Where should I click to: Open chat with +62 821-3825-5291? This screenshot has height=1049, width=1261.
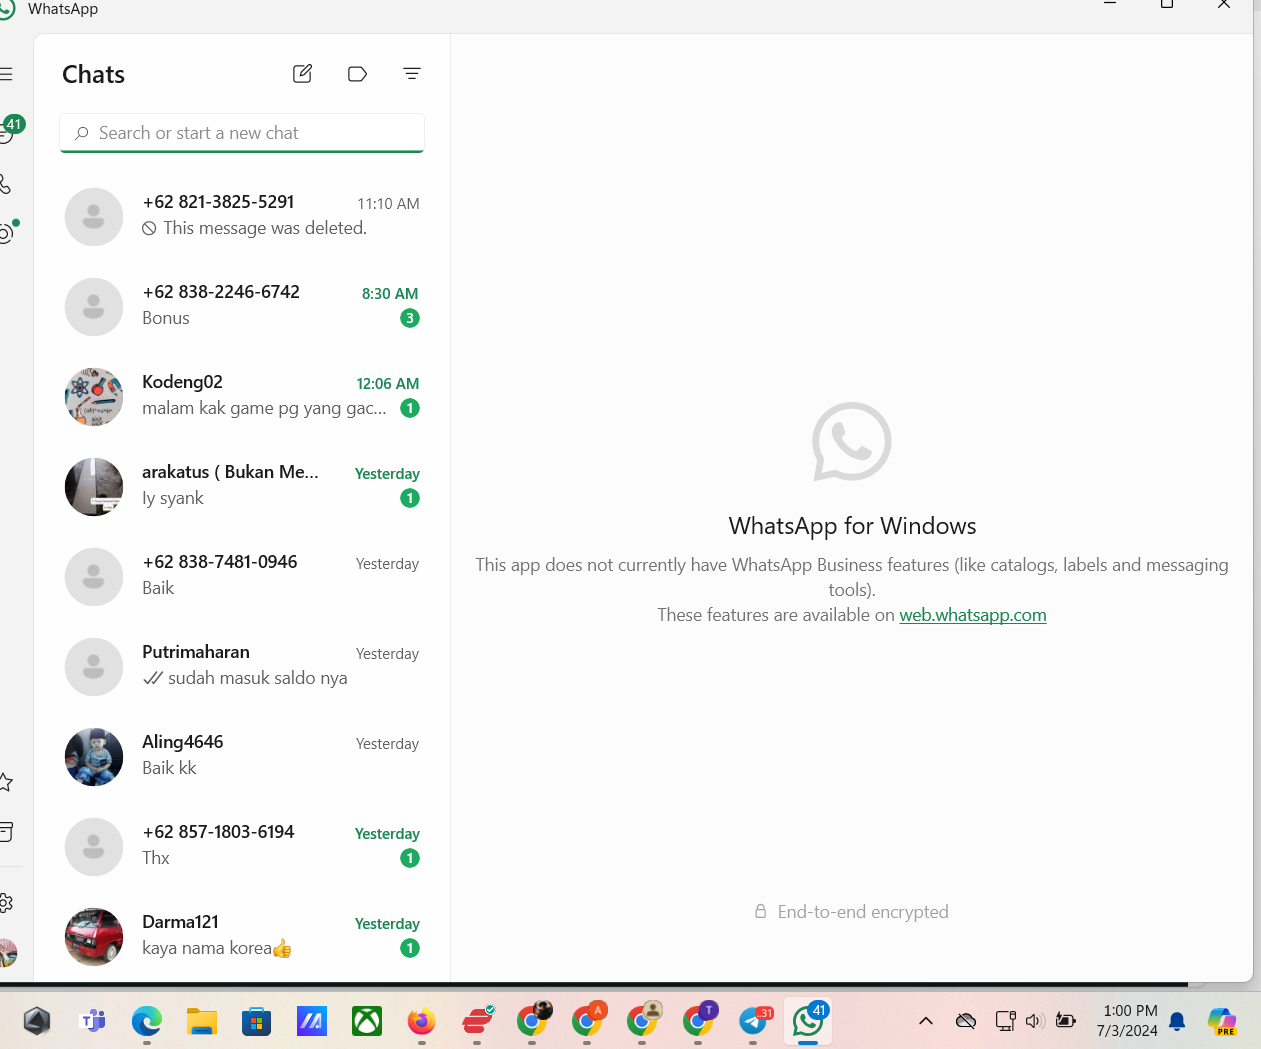tap(242, 216)
